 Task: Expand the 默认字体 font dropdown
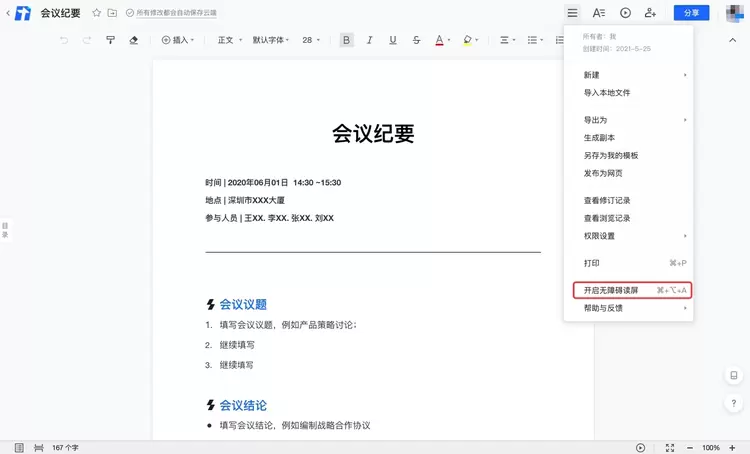[271, 40]
